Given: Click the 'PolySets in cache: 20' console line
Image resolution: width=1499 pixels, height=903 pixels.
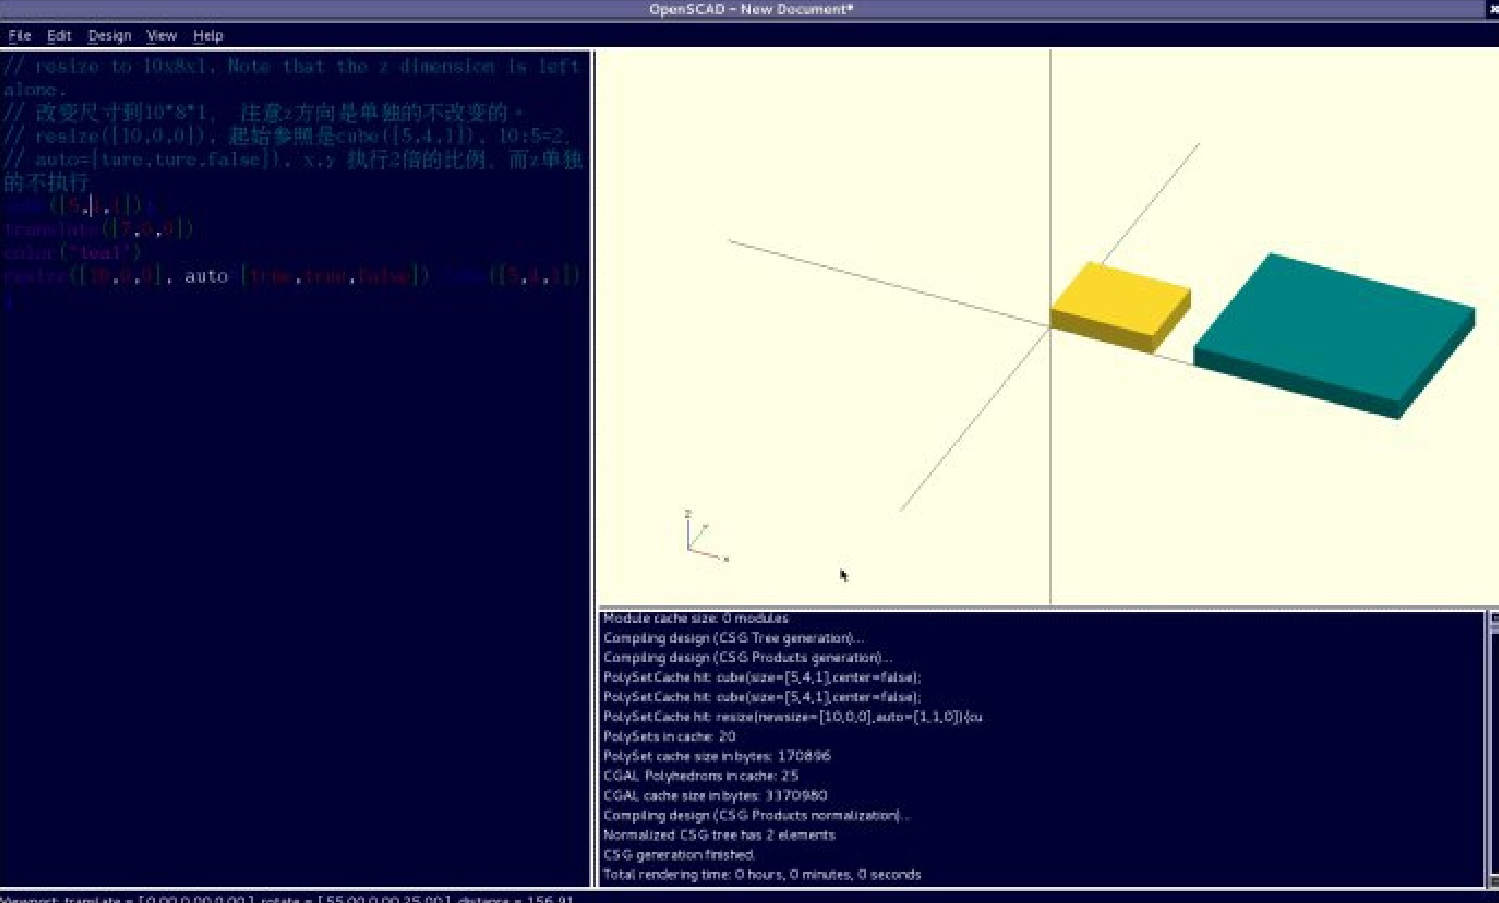Looking at the screenshot, I should (x=668, y=737).
